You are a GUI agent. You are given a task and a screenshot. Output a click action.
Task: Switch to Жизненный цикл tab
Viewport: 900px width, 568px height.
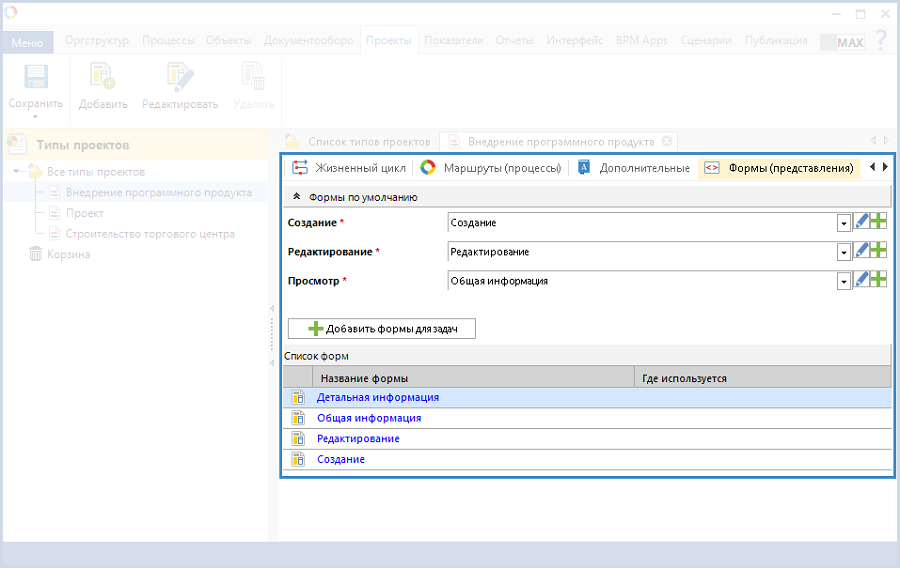tap(349, 168)
